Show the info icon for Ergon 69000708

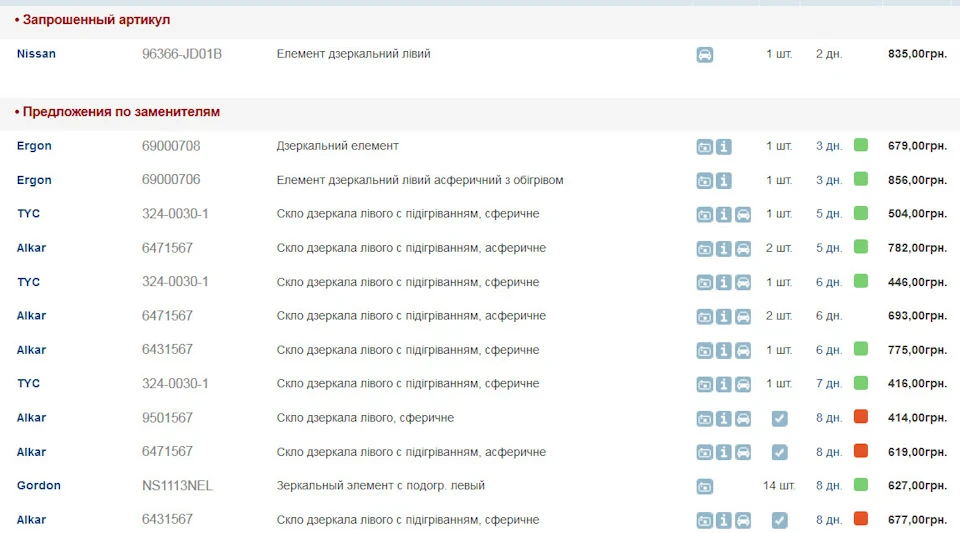tap(724, 147)
